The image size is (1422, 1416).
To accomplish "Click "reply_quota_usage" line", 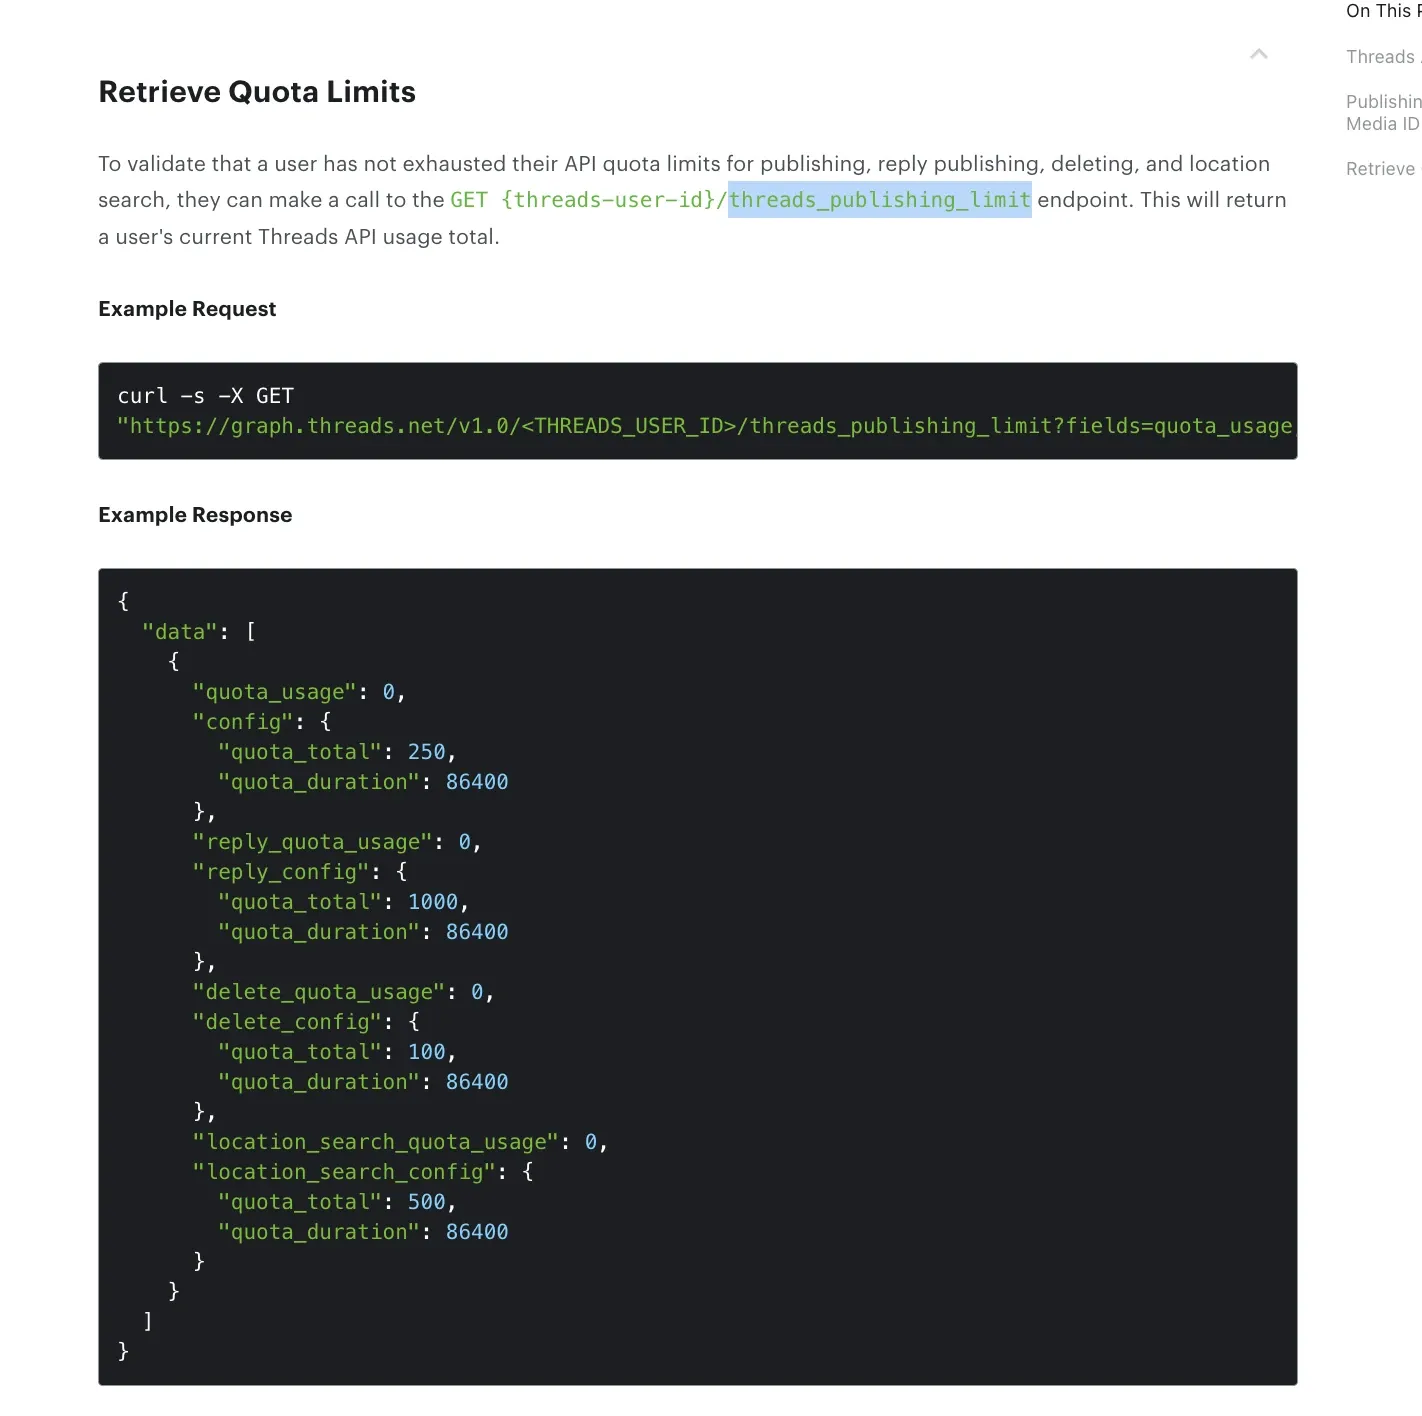I will [x=337, y=842].
